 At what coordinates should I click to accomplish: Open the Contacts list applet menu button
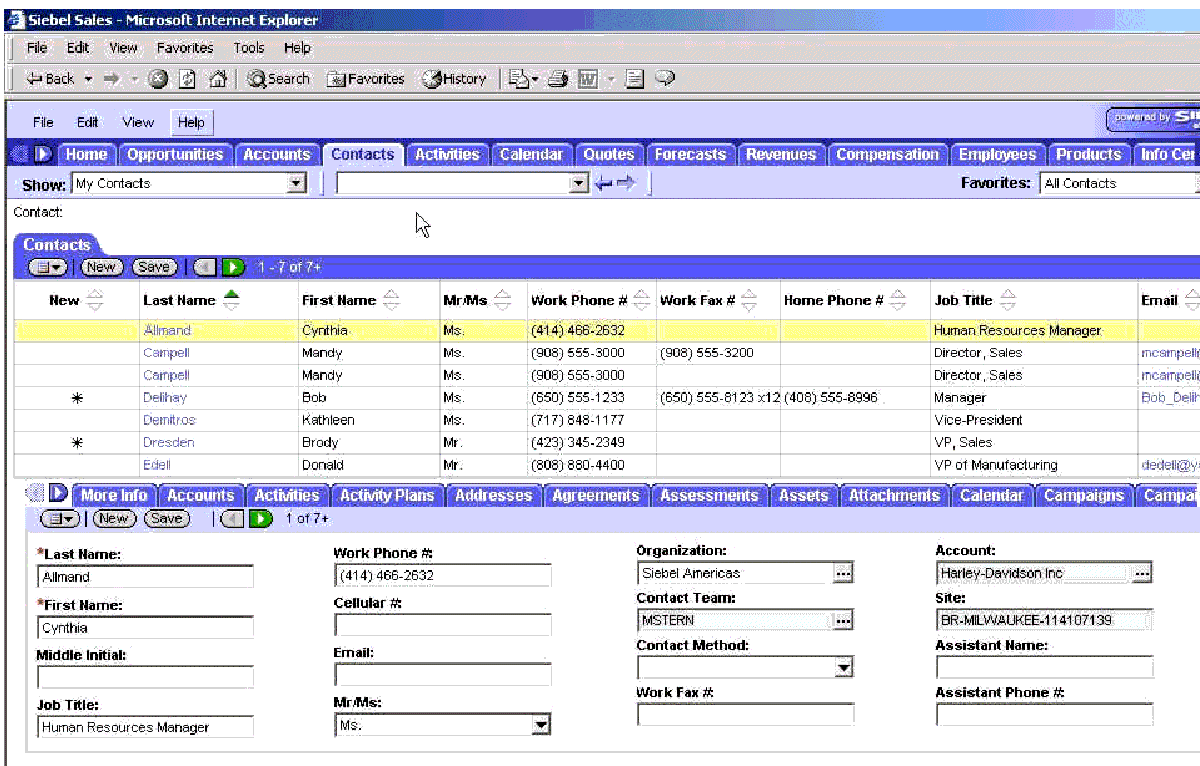point(47,267)
